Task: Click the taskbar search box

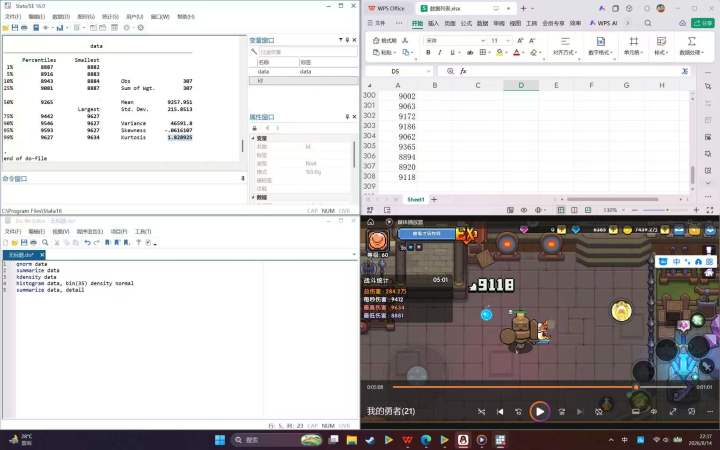Action: click(277, 440)
